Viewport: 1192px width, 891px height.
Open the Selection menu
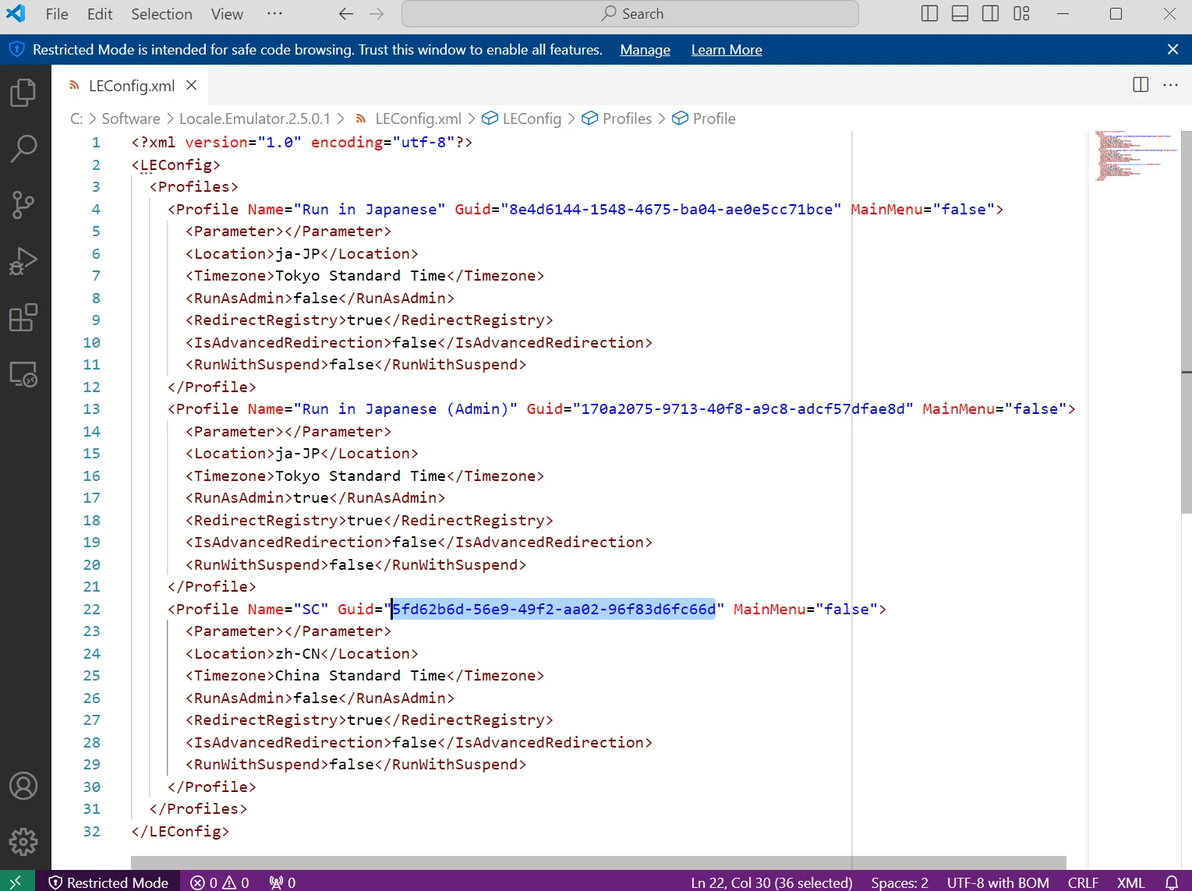point(161,14)
